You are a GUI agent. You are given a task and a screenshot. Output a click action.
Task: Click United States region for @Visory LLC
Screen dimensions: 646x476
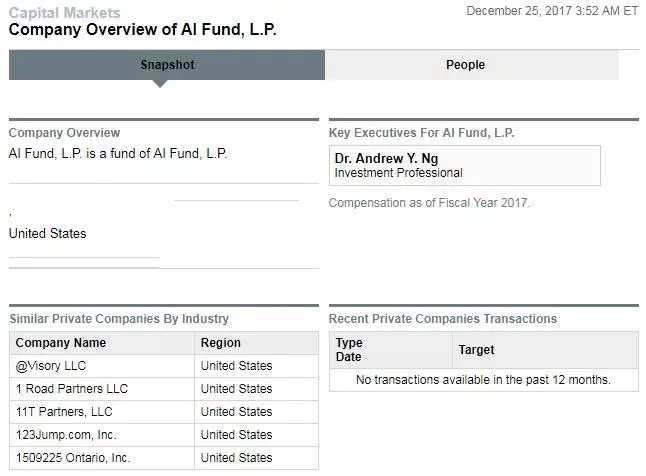(x=236, y=365)
